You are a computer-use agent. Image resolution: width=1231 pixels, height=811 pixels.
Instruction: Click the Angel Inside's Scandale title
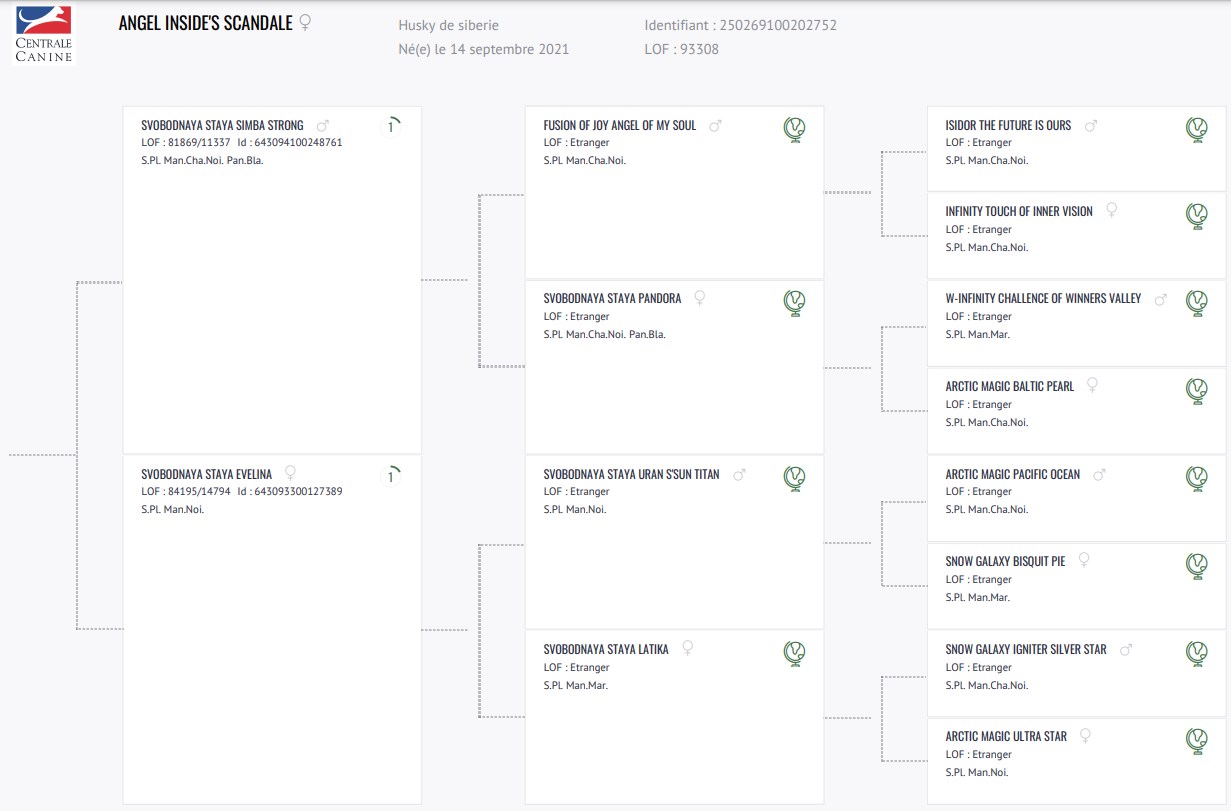tap(205, 23)
